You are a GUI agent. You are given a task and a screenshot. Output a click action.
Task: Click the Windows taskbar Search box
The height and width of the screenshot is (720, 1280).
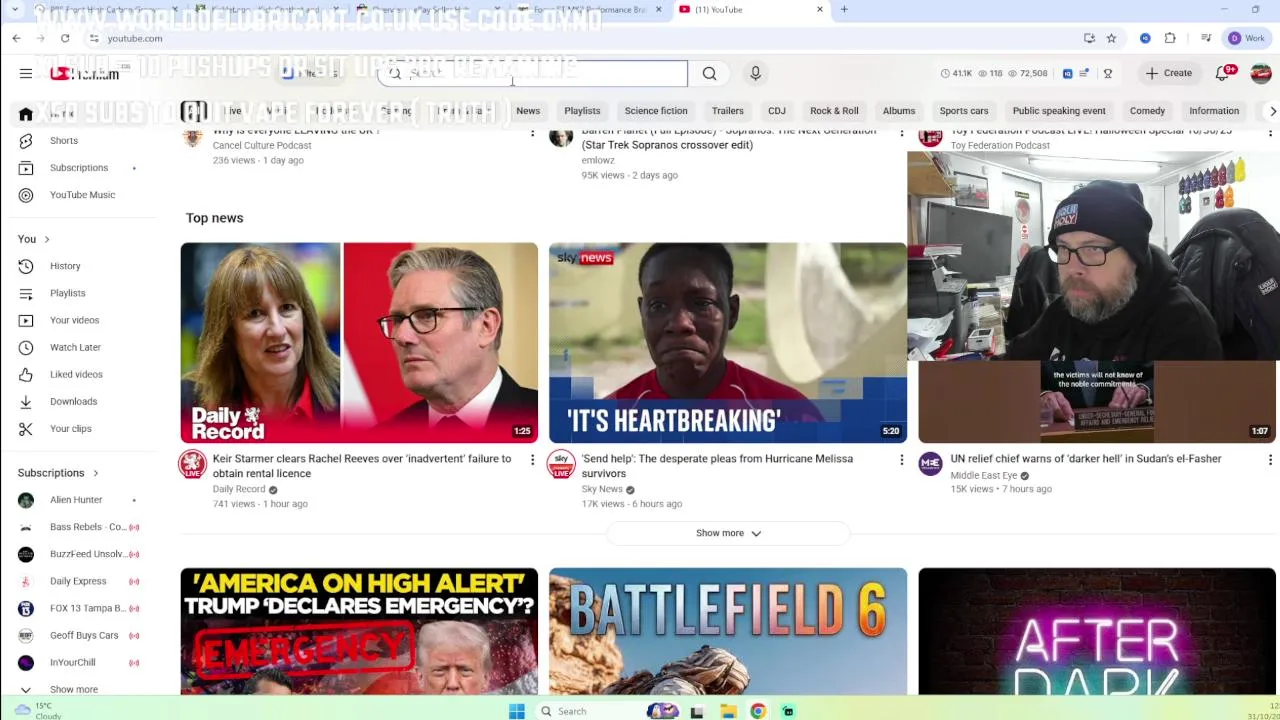click(585, 711)
